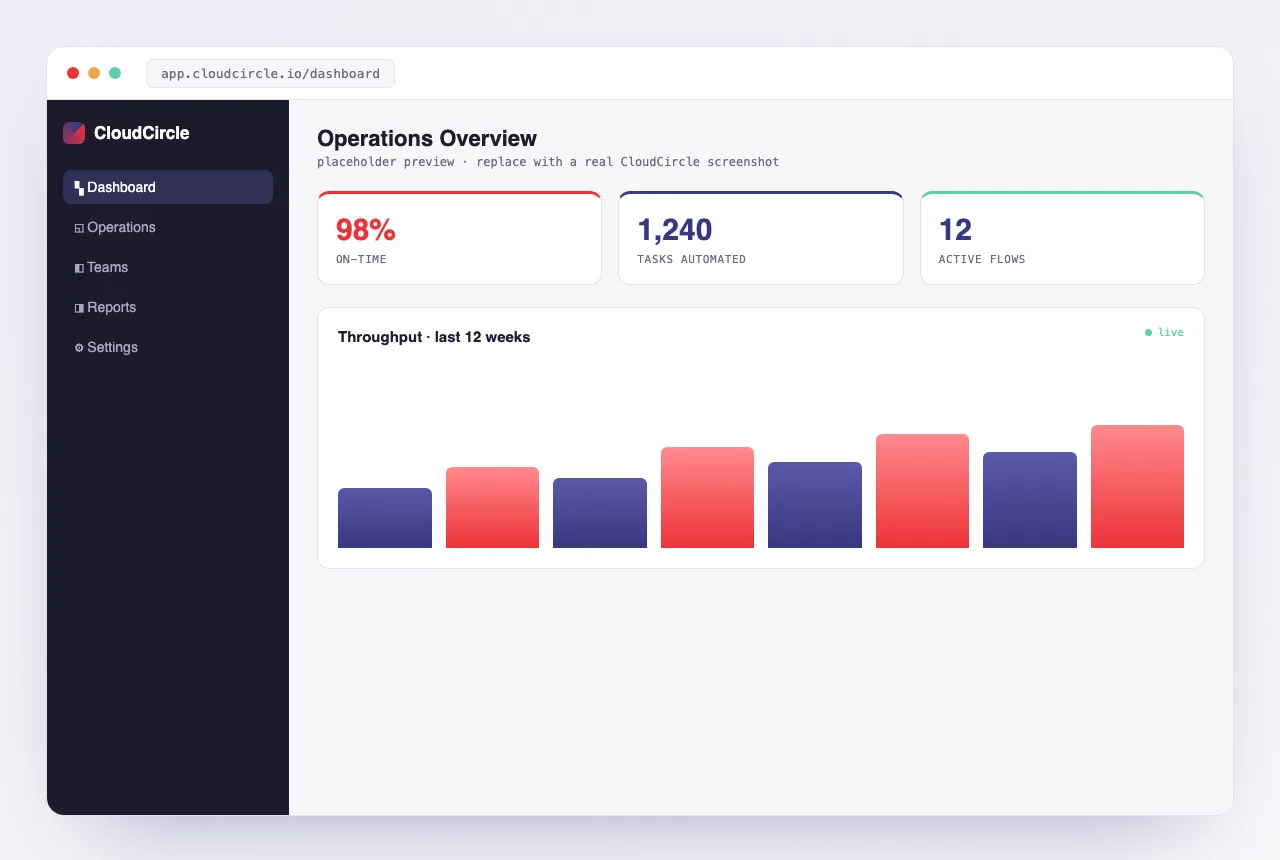1280x860 pixels.
Task: Open Settings from the sidebar
Action: pos(168,347)
